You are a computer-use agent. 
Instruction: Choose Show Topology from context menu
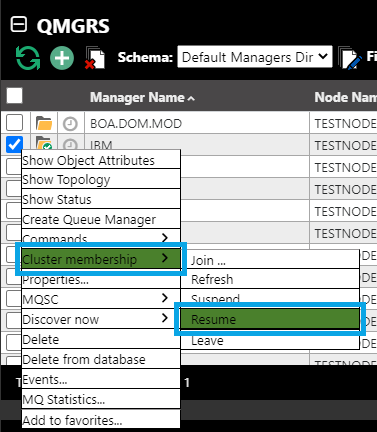tap(101, 179)
